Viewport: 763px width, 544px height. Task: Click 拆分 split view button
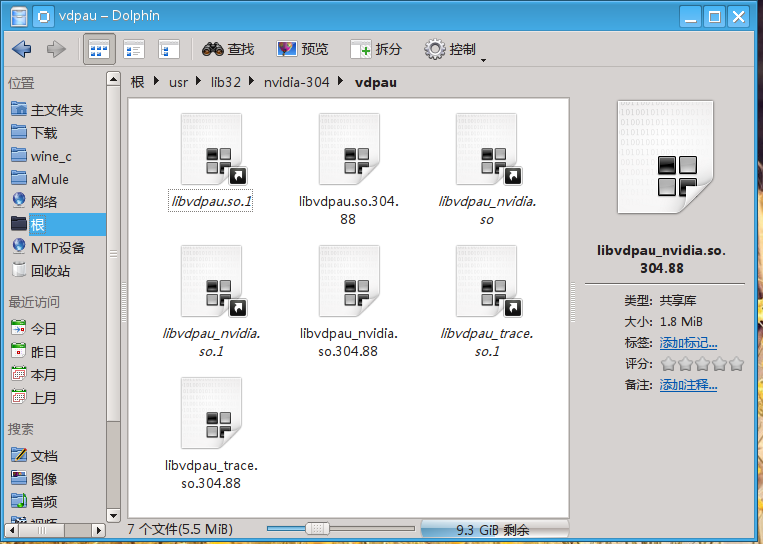click(x=376, y=49)
